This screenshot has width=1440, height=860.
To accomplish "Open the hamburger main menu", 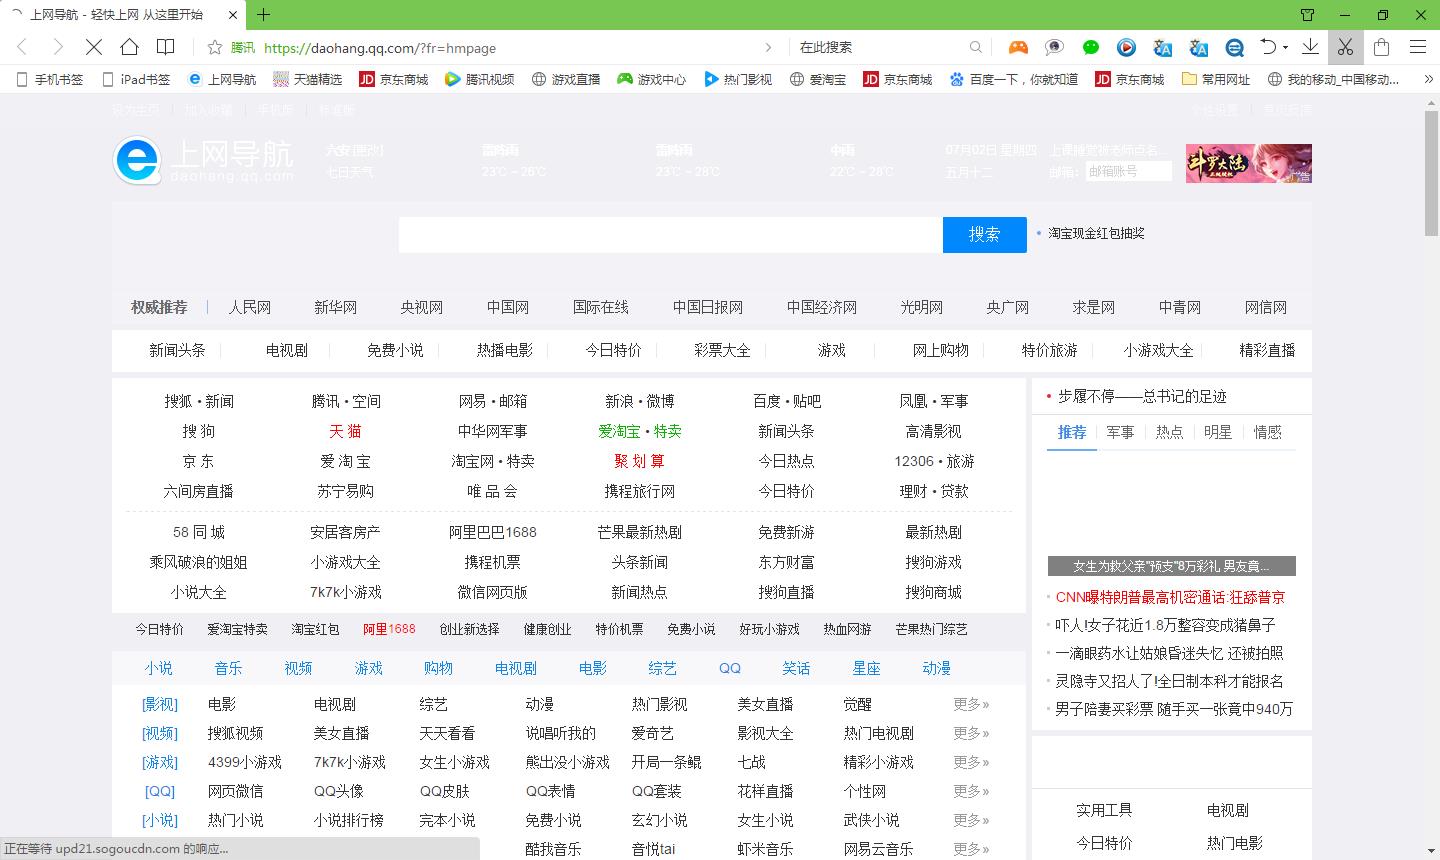I will 1417,47.
